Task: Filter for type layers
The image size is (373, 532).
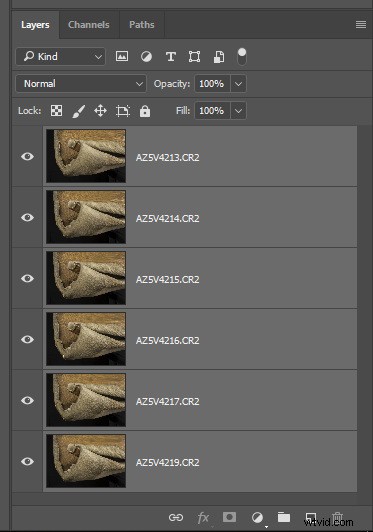Action: (171, 57)
